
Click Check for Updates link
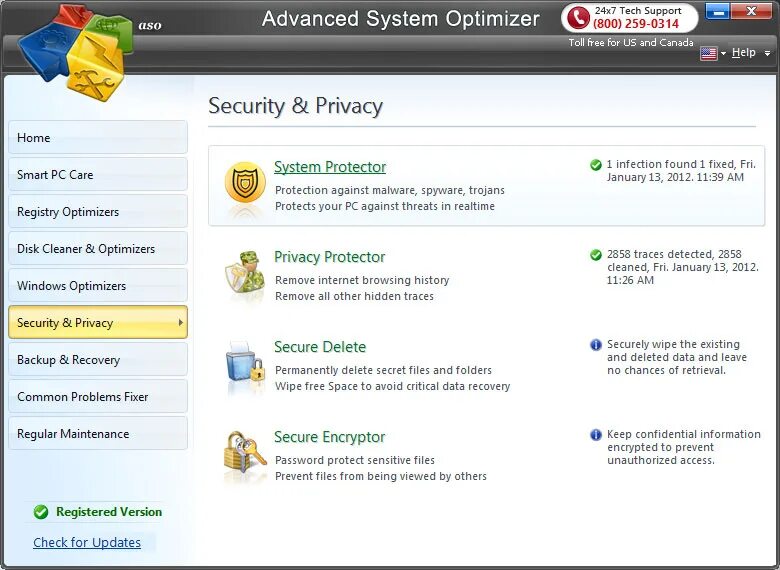[87, 542]
